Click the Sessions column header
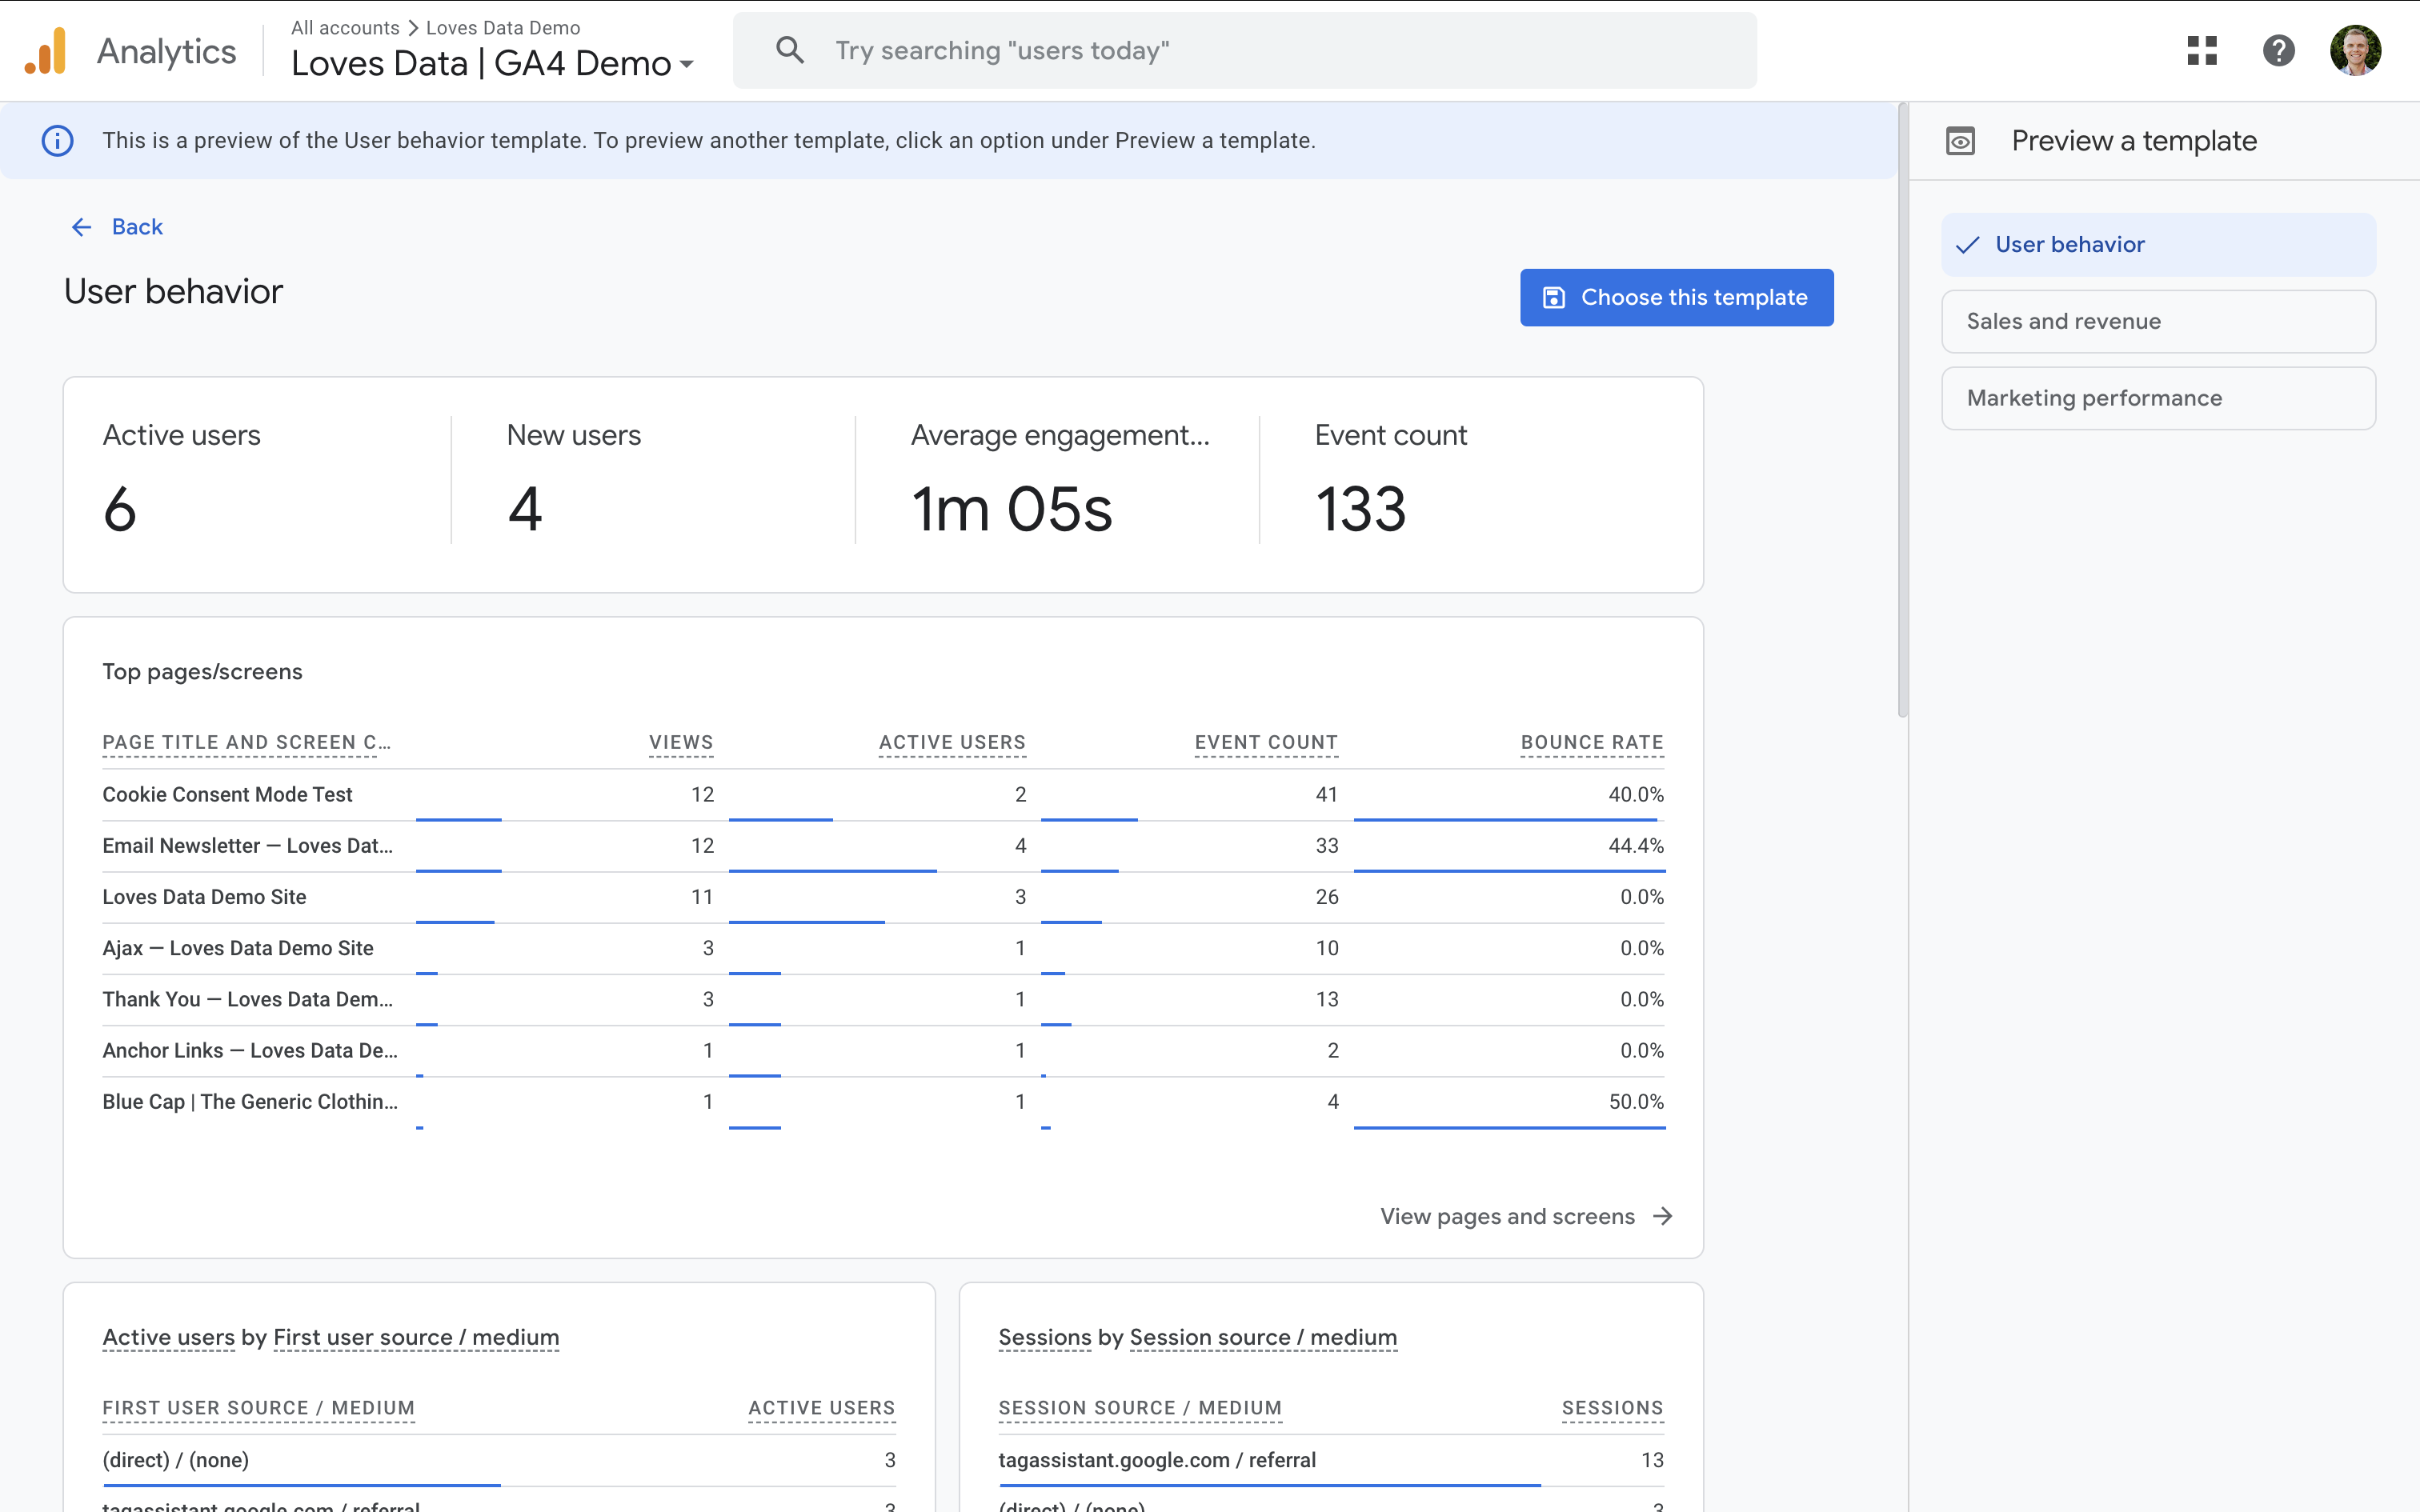The width and height of the screenshot is (2420, 1512). click(x=1613, y=1408)
